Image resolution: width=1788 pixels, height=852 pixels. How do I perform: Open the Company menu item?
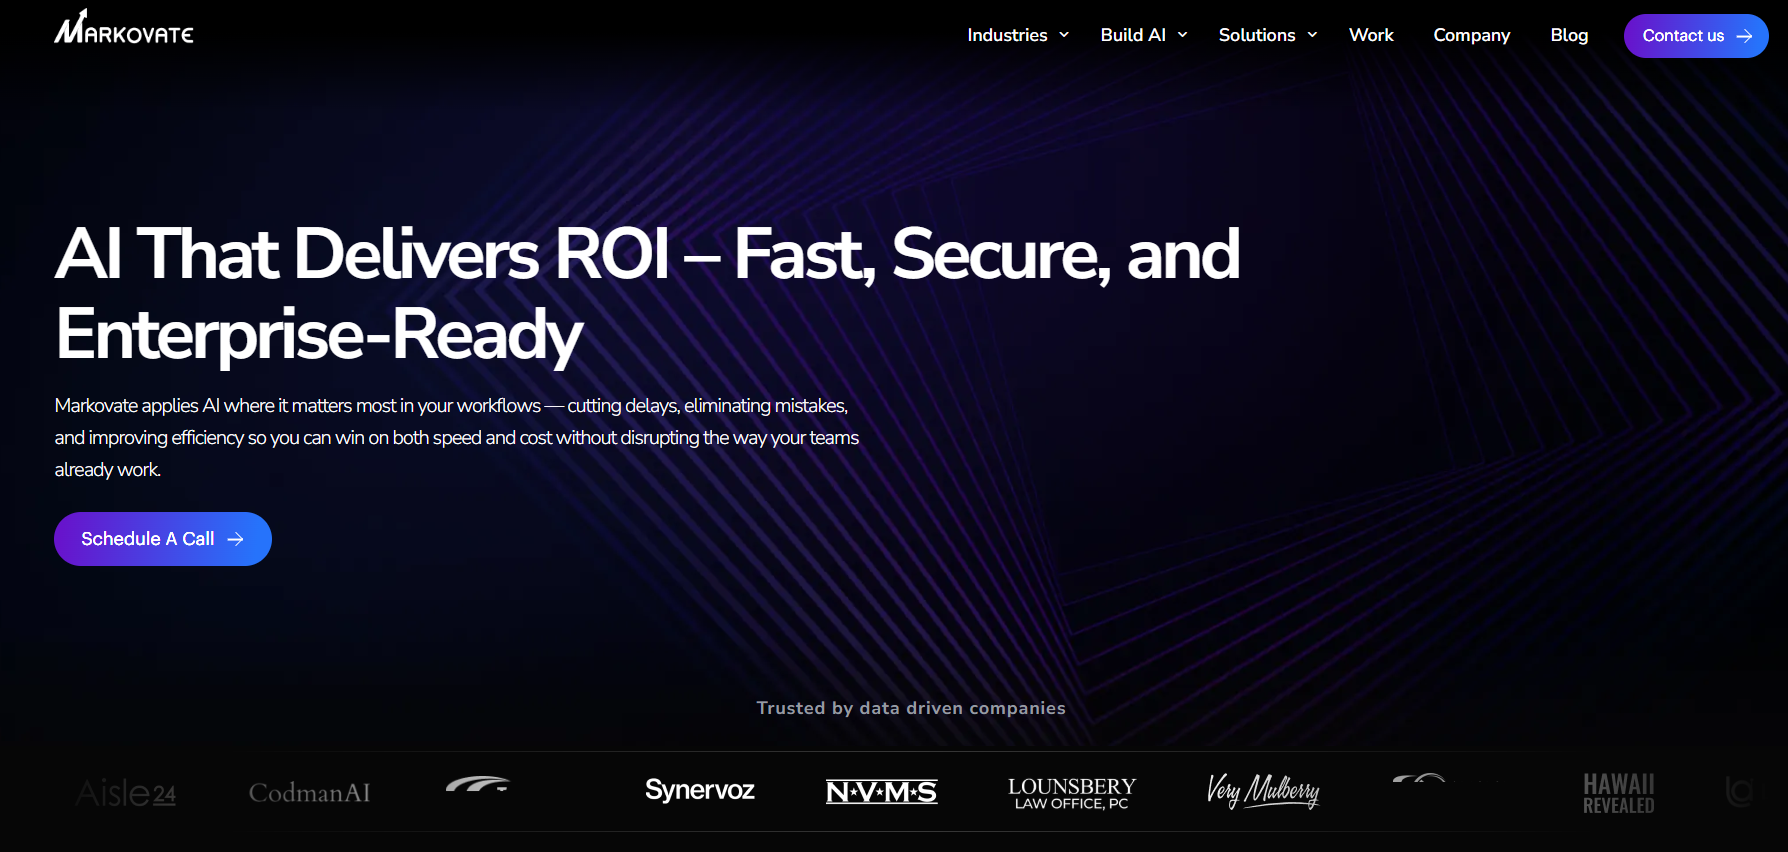[x=1471, y=35]
